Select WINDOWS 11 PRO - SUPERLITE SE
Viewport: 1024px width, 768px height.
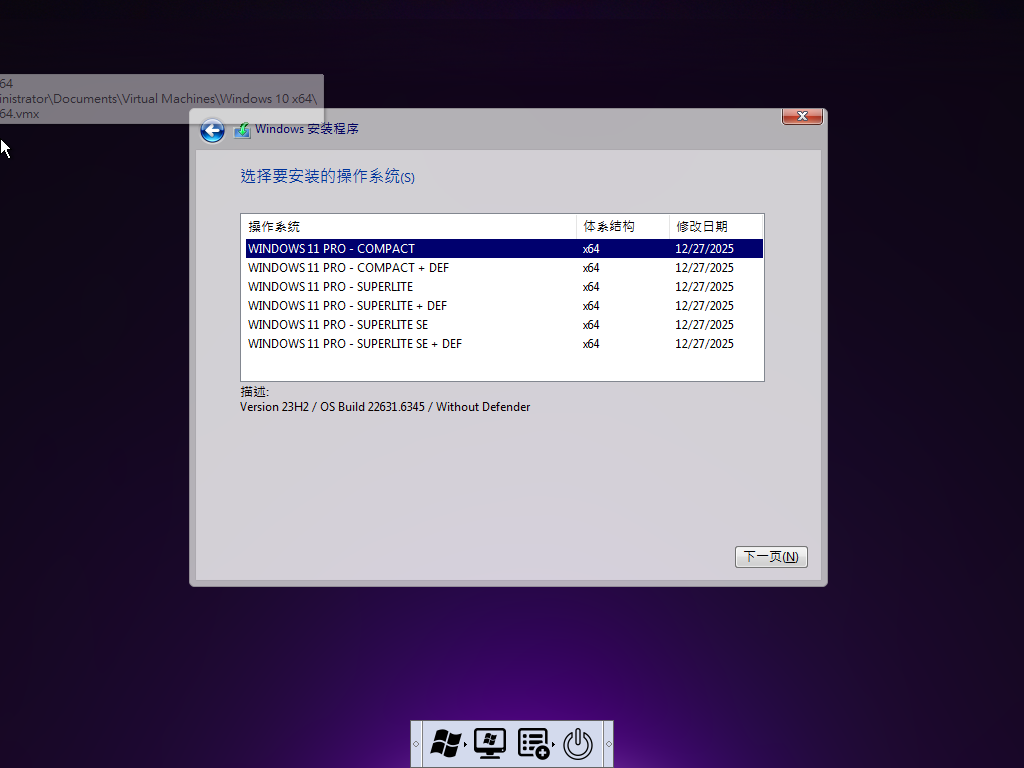click(338, 325)
